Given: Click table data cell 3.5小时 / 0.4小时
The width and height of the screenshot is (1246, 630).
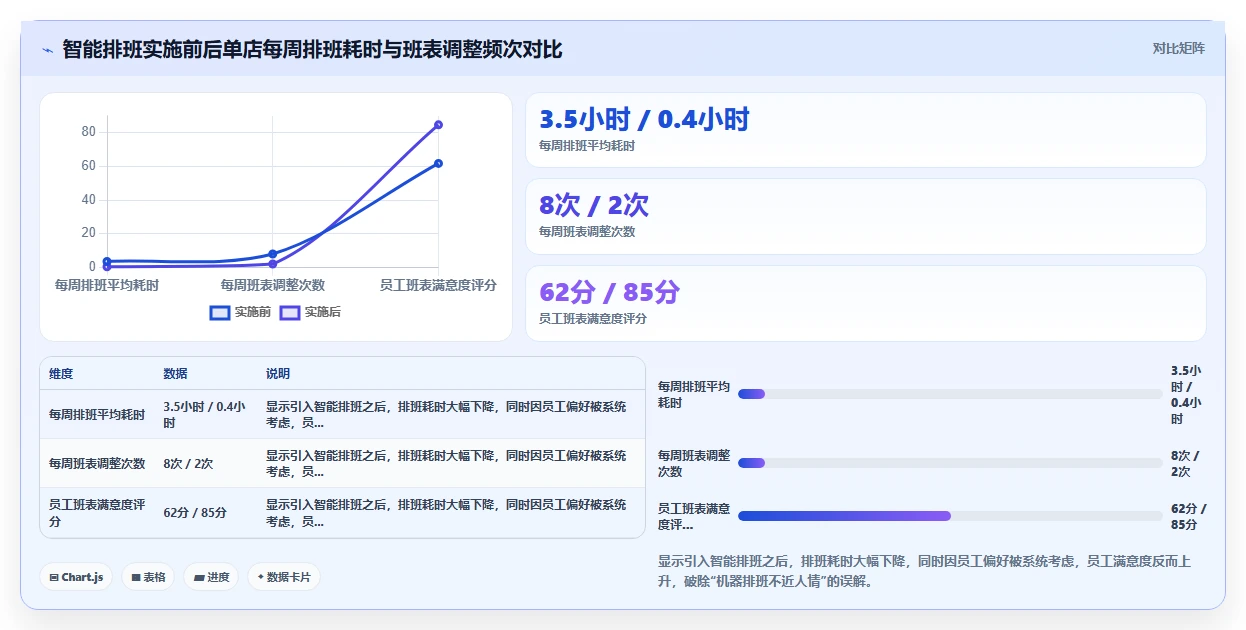Looking at the screenshot, I should [205, 414].
